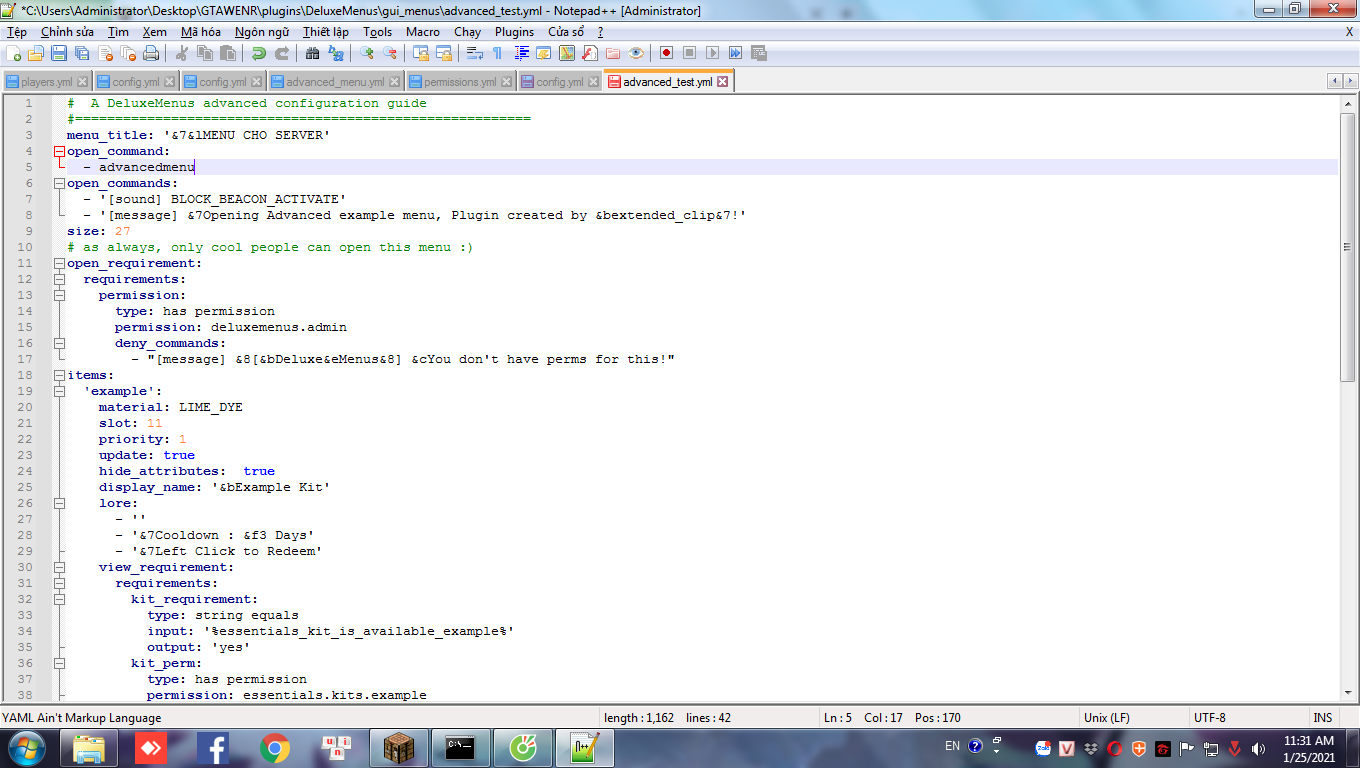Click the Redo toolbar icon
Screen dimensions: 1360x768
pos(282,53)
